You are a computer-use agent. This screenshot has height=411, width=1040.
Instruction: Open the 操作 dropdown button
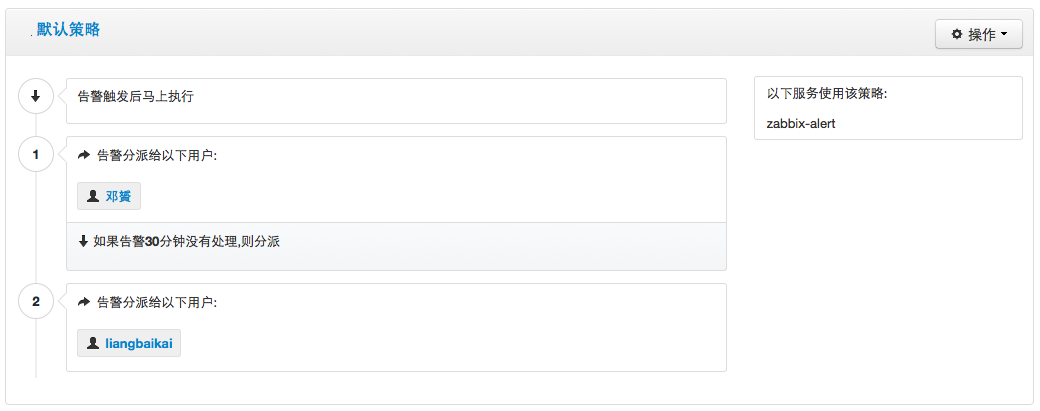click(978, 34)
